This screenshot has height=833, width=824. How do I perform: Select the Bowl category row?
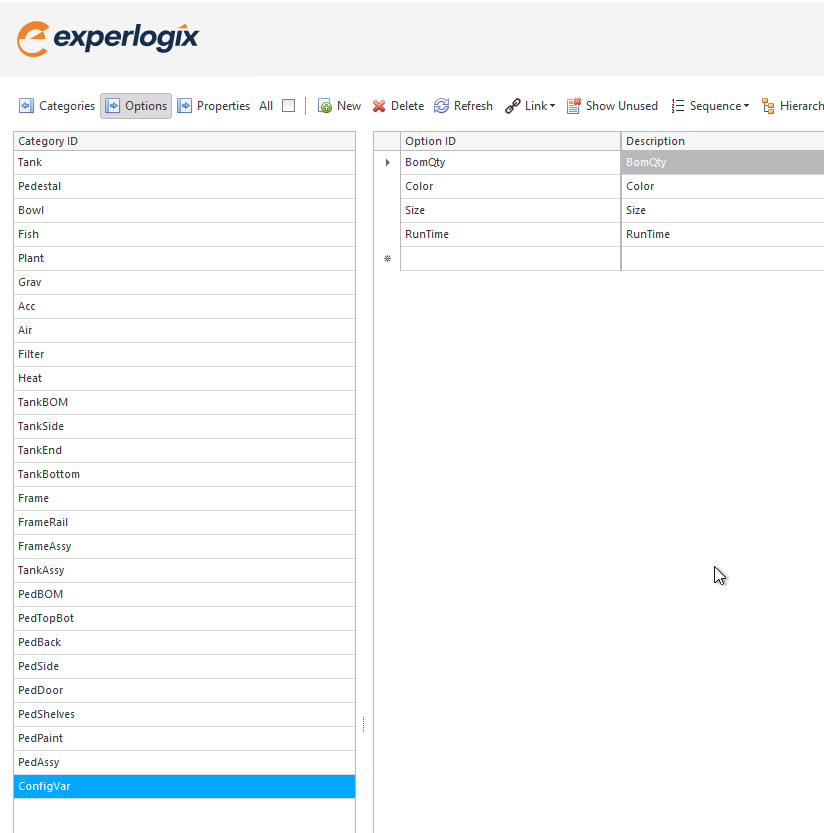click(184, 210)
